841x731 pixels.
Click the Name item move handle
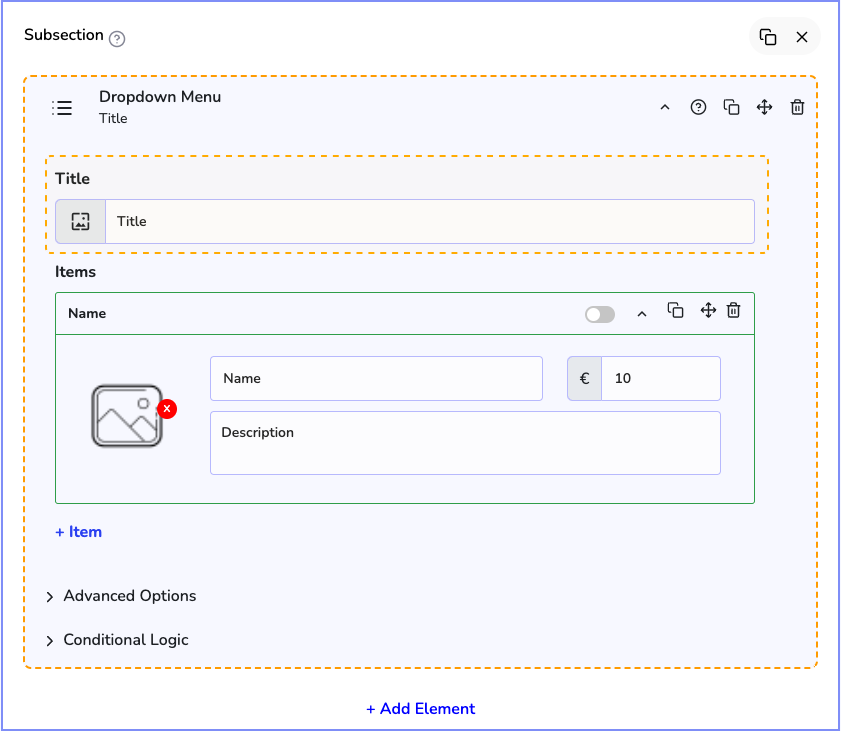[x=708, y=311]
